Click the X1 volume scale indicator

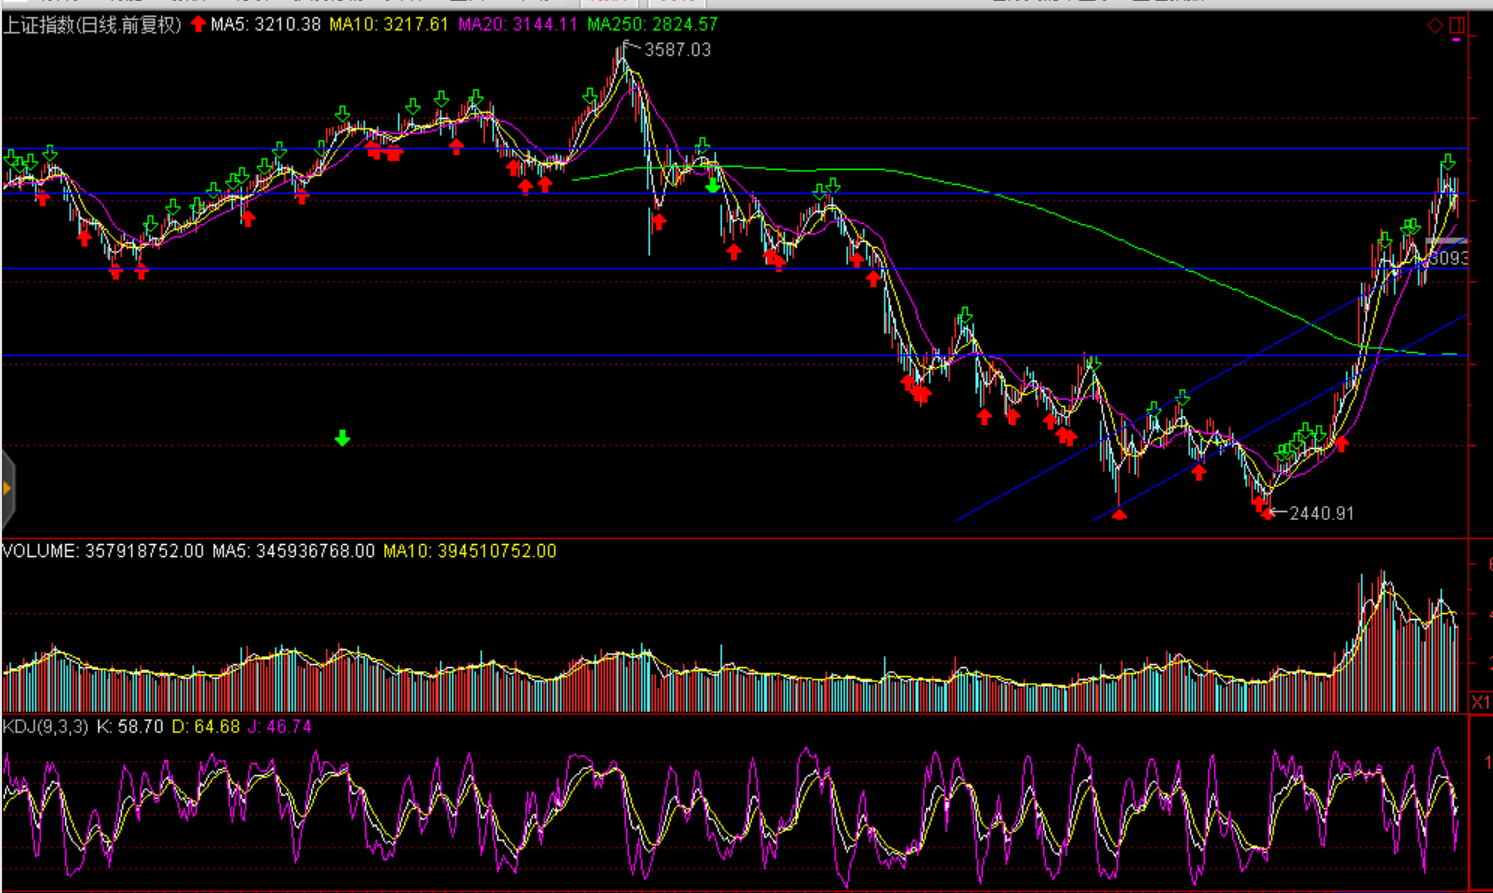point(1480,703)
